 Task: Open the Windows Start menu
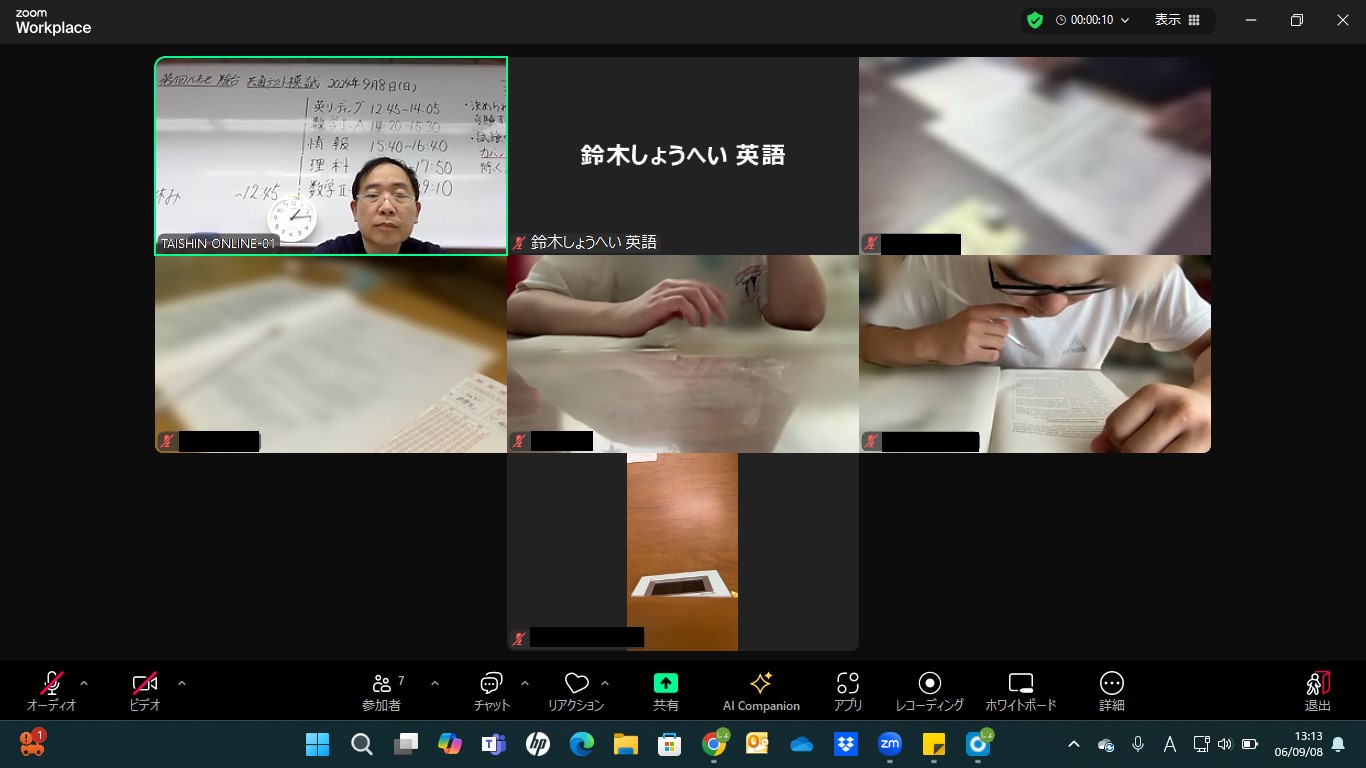click(318, 744)
